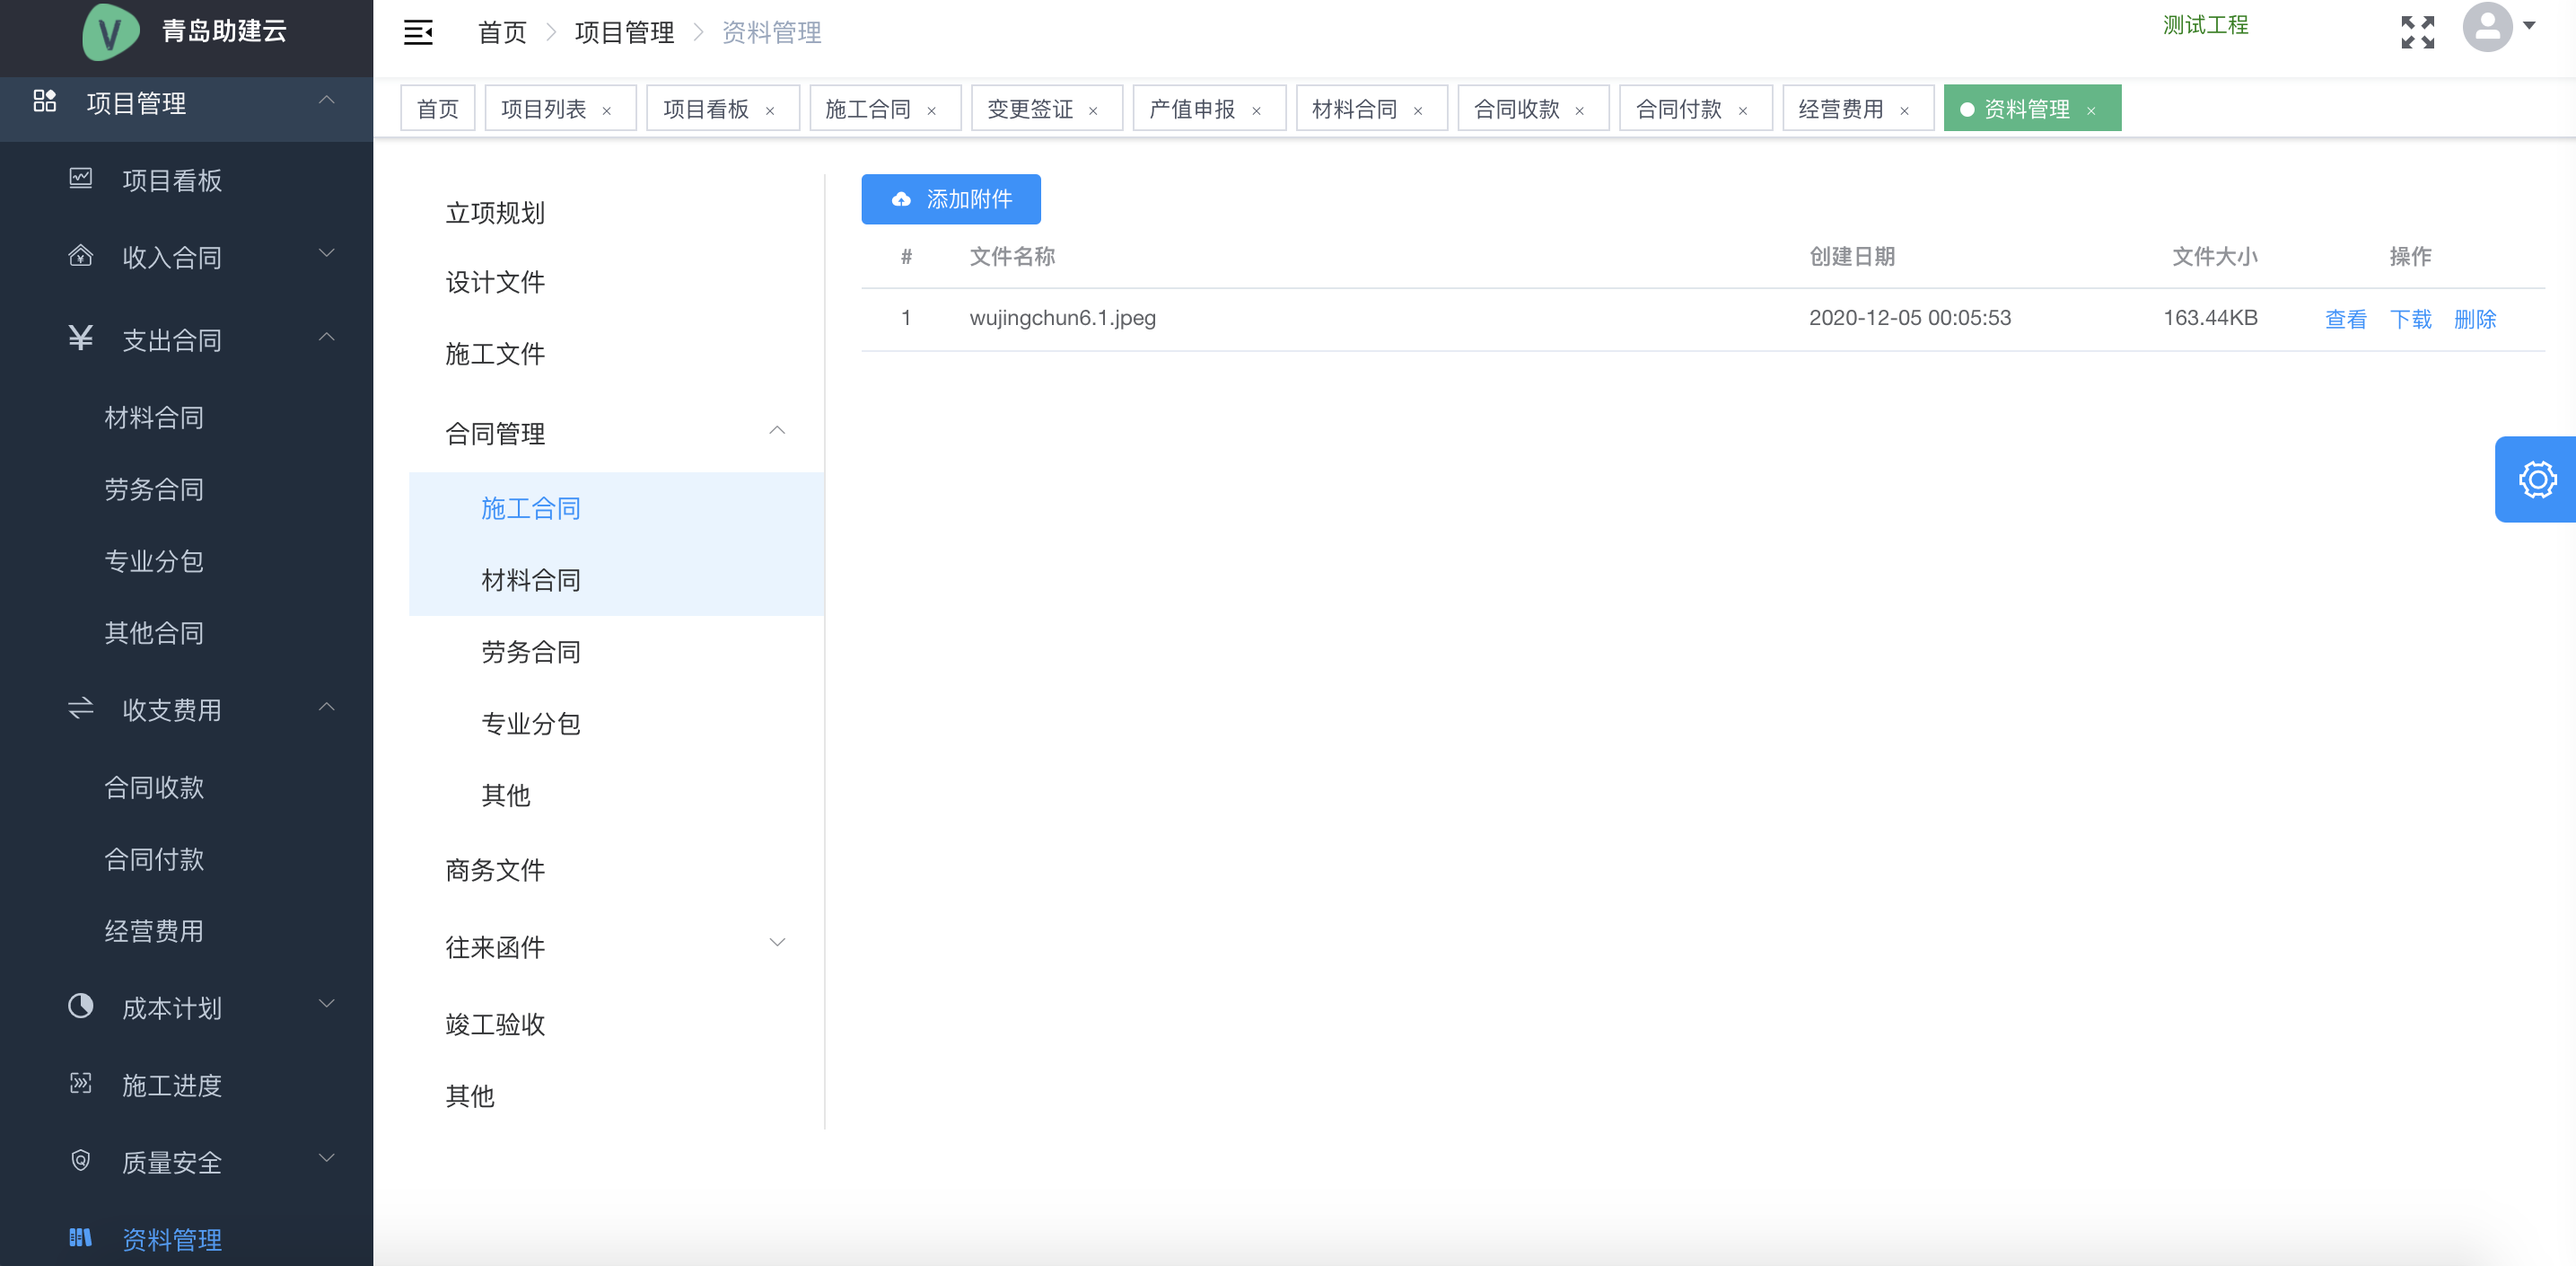Switch to the 合同付款 tab
The image size is (2576, 1266).
1678,109
